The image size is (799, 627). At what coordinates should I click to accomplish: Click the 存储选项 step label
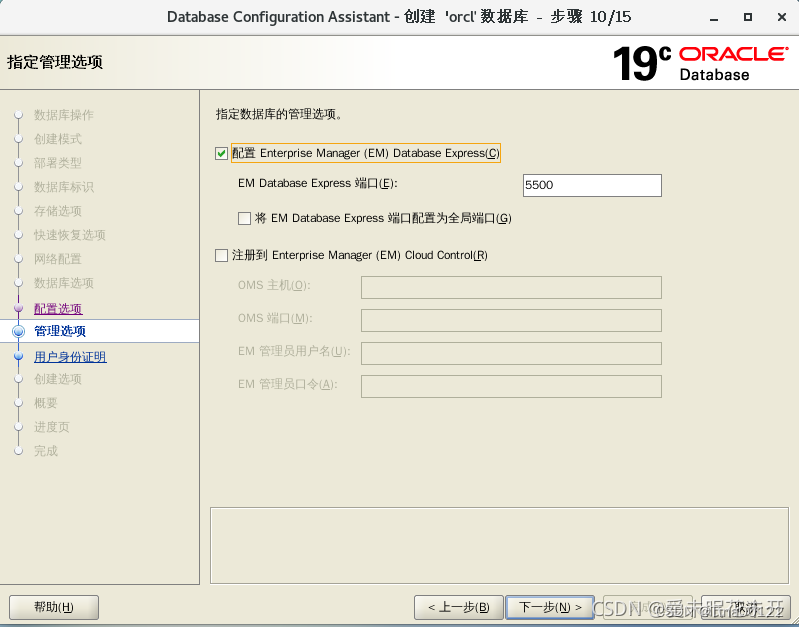click(x=58, y=211)
